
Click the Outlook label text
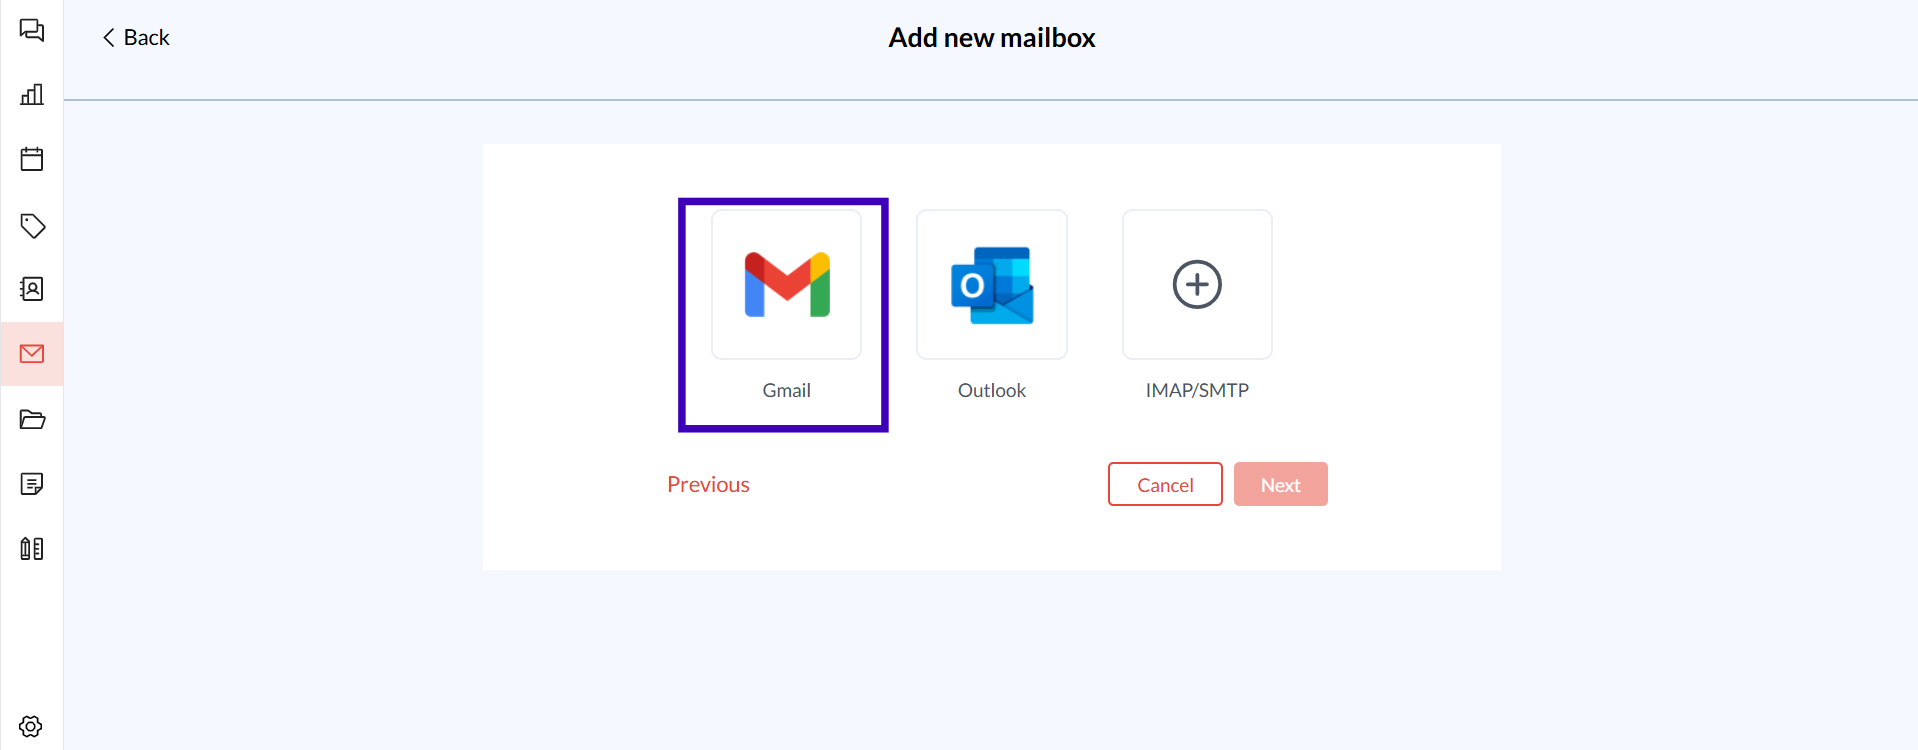pos(992,391)
